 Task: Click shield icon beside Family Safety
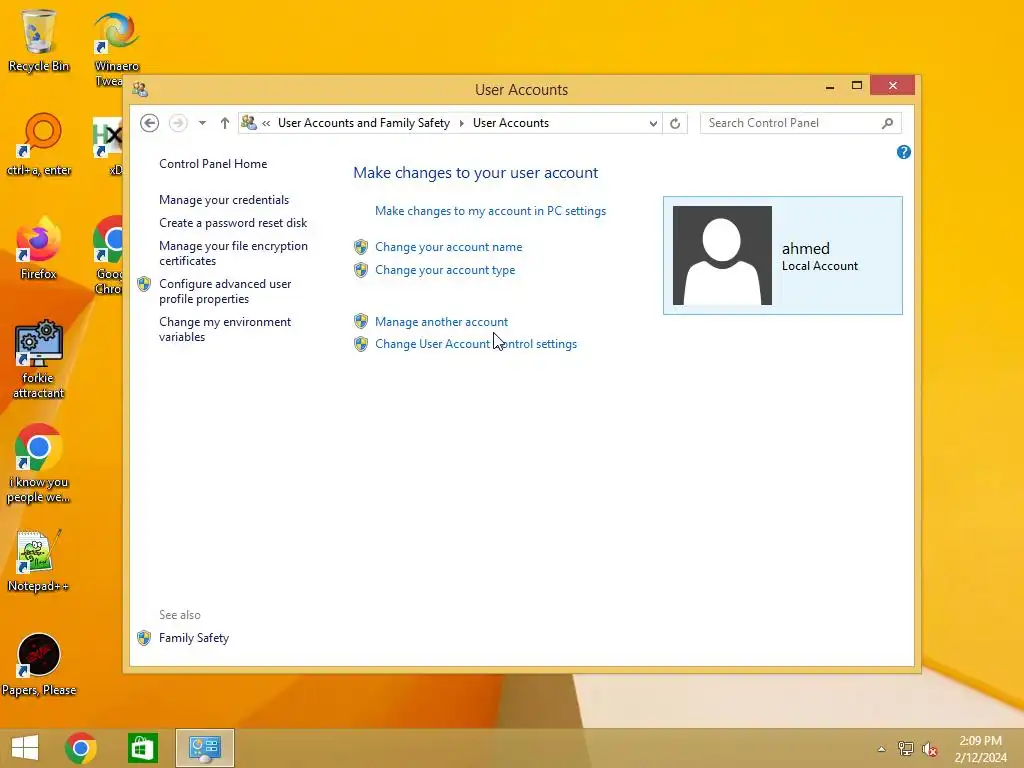click(x=144, y=638)
